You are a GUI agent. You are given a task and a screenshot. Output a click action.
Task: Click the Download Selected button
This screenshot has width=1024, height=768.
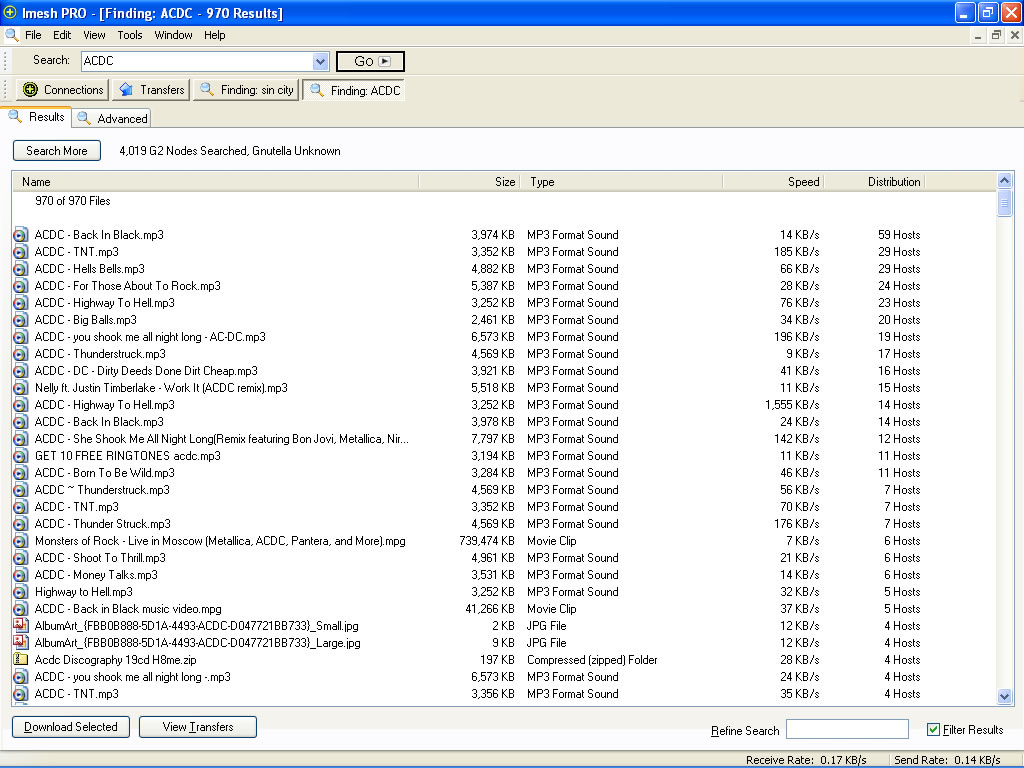[71, 727]
